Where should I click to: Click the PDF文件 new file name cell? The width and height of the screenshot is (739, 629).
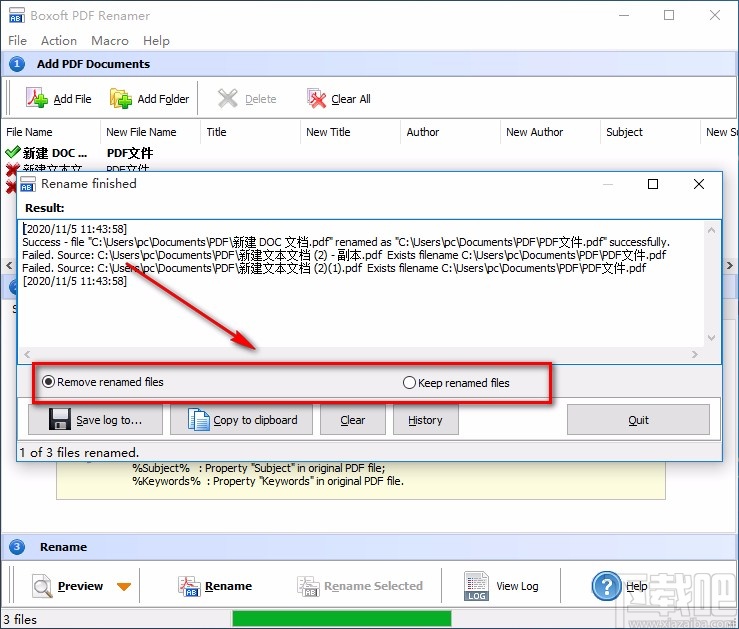130,153
